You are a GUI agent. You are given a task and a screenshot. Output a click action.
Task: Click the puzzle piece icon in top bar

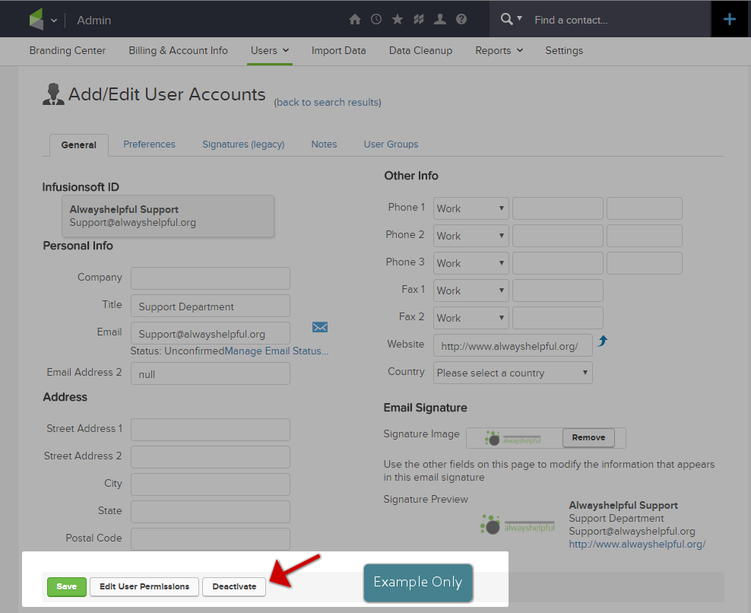(x=419, y=19)
